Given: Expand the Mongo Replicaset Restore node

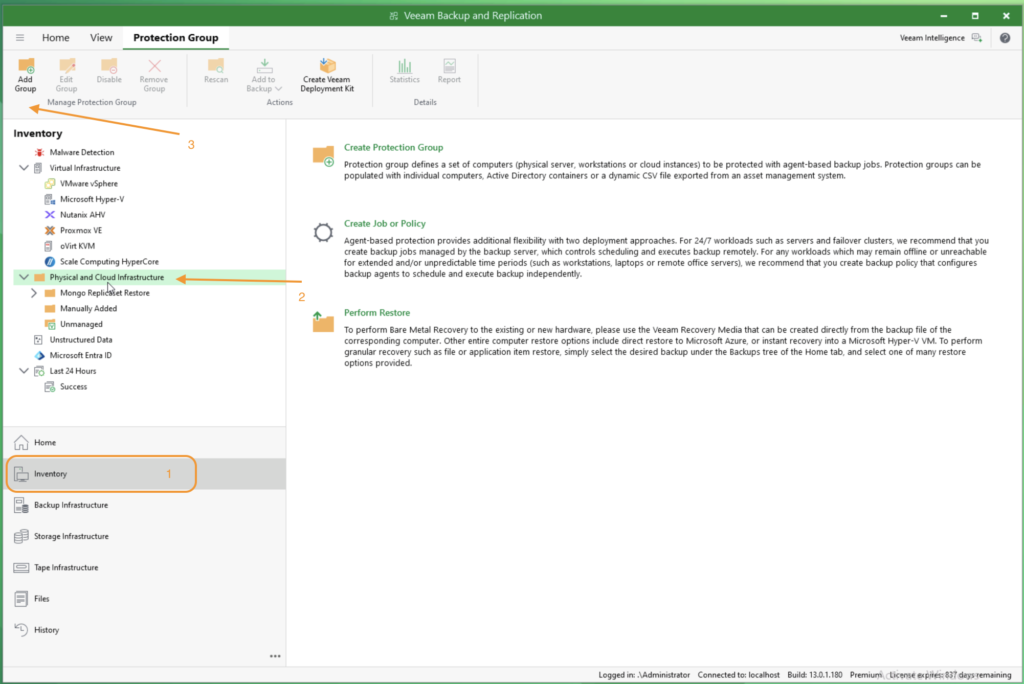Looking at the screenshot, I should pyautogui.click(x=33, y=292).
